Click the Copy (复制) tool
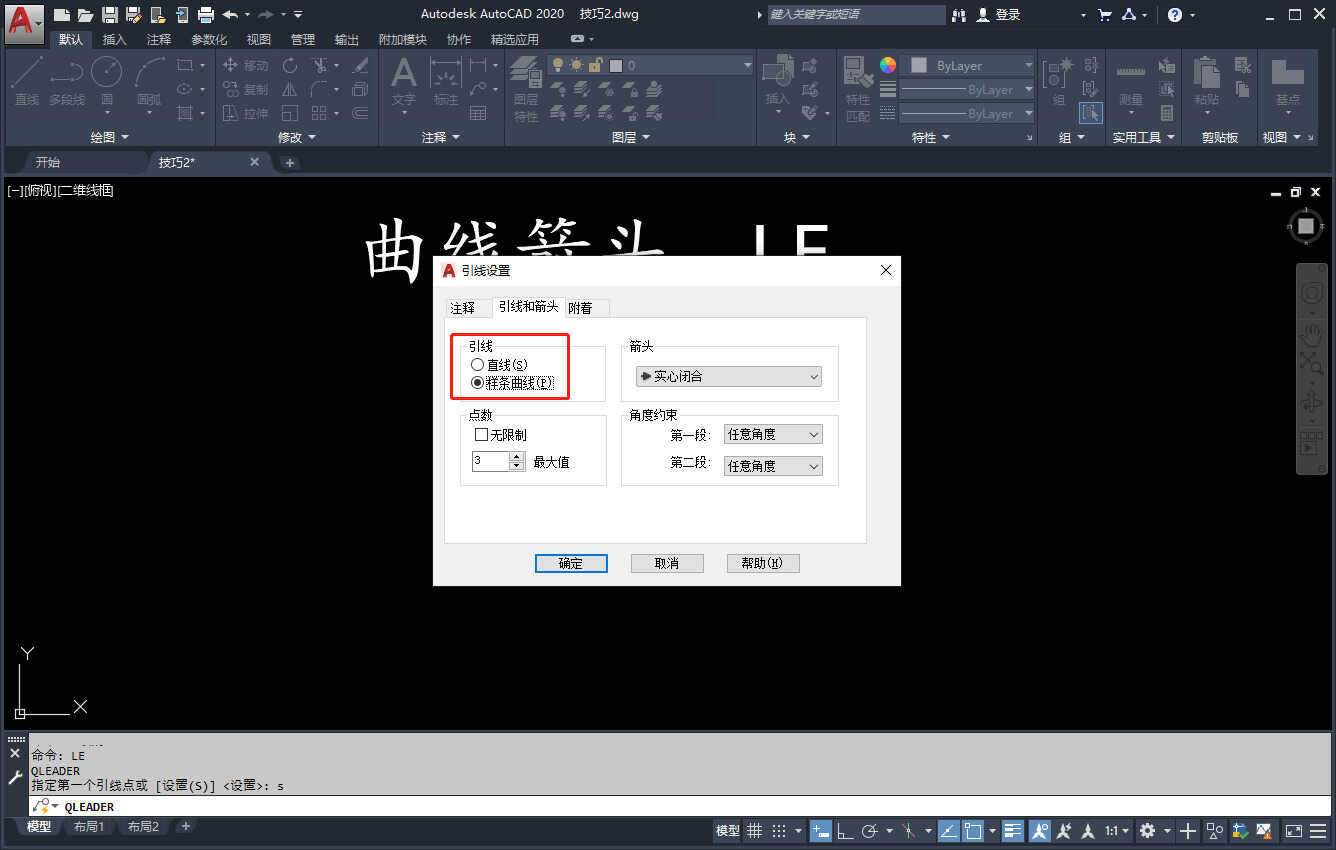This screenshot has height=850, width=1336. click(245, 89)
